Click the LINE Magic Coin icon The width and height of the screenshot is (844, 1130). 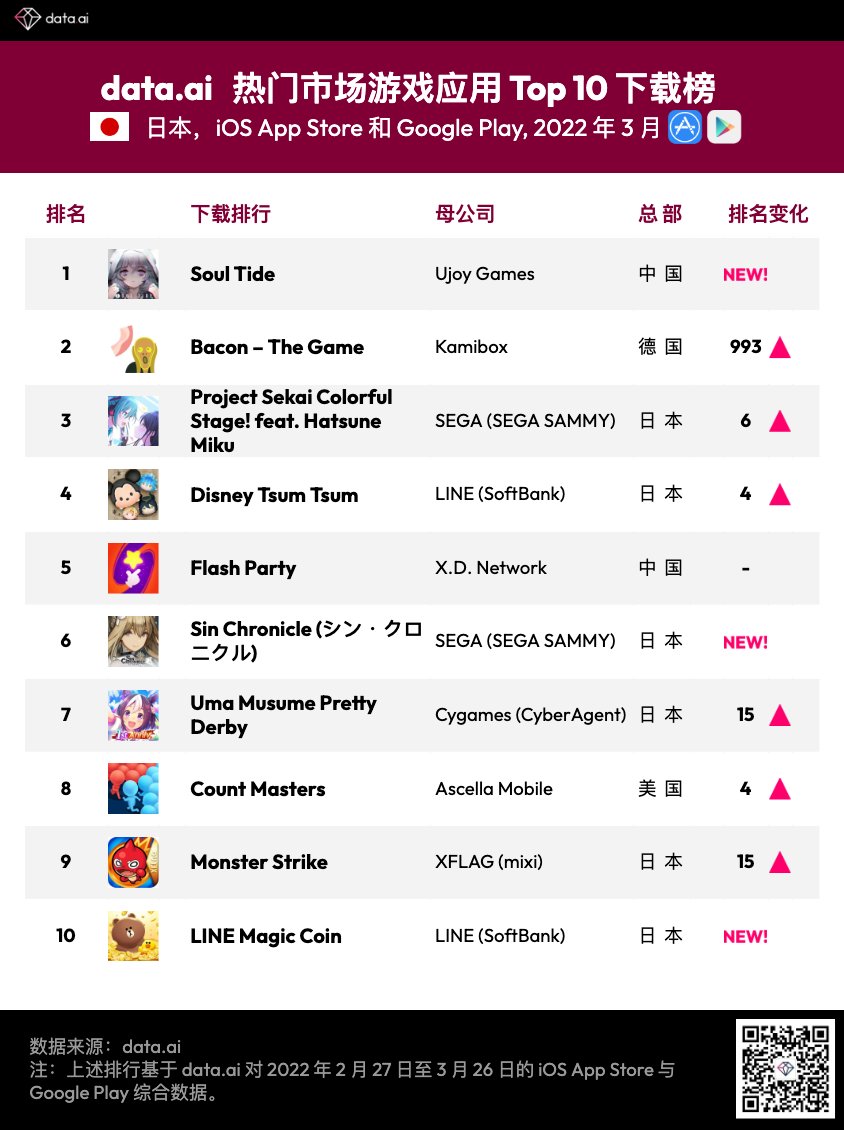point(133,936)
